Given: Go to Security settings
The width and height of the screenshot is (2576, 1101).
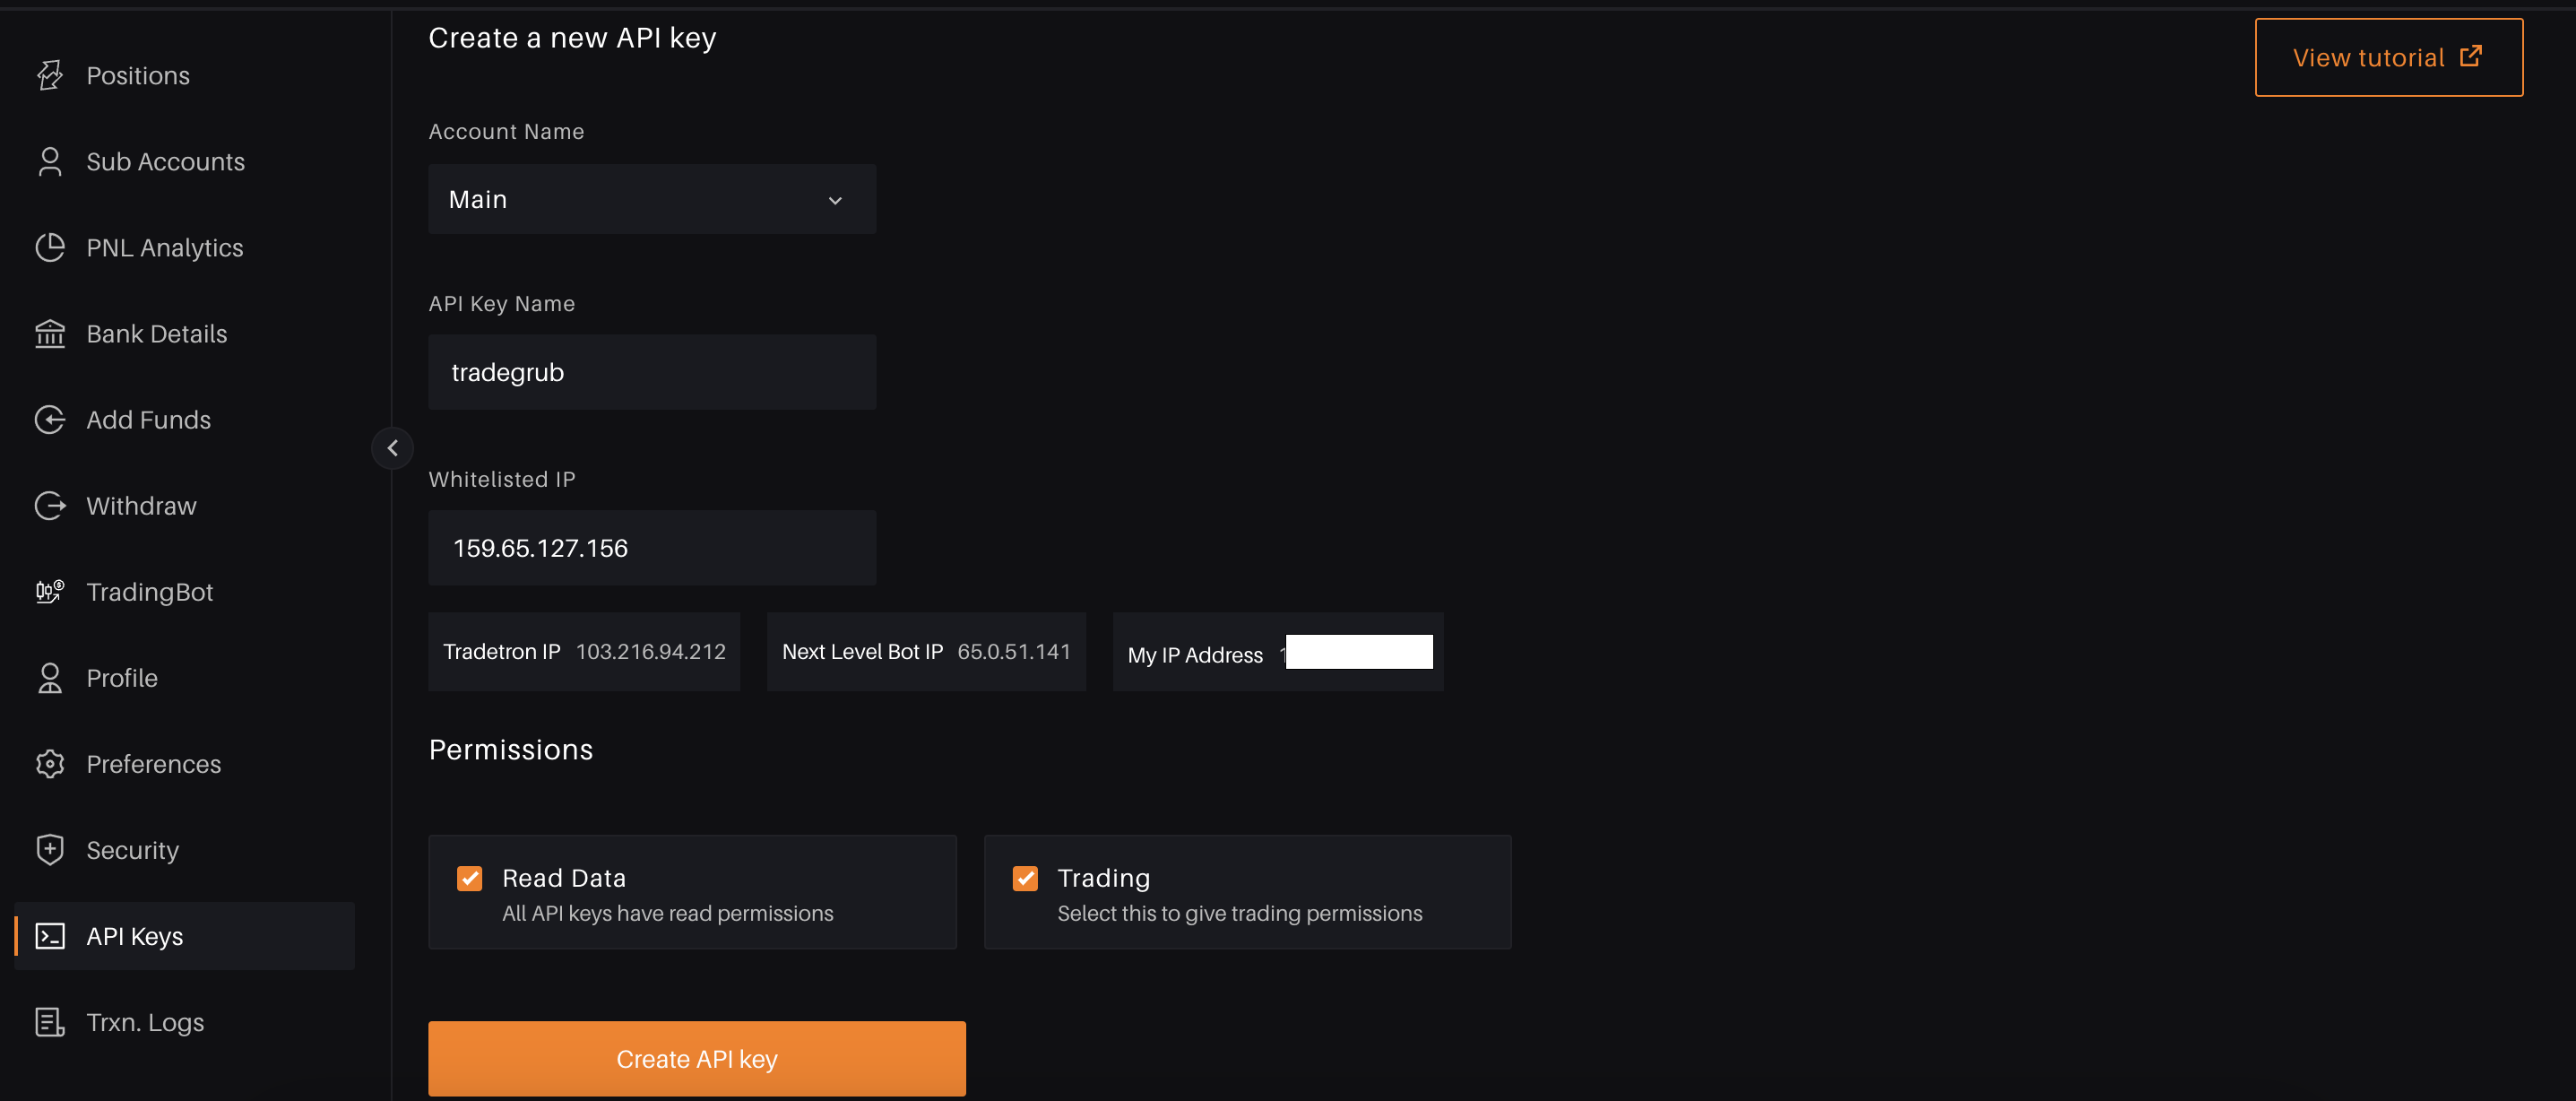Looking at the screenshot, I should 132,849.
